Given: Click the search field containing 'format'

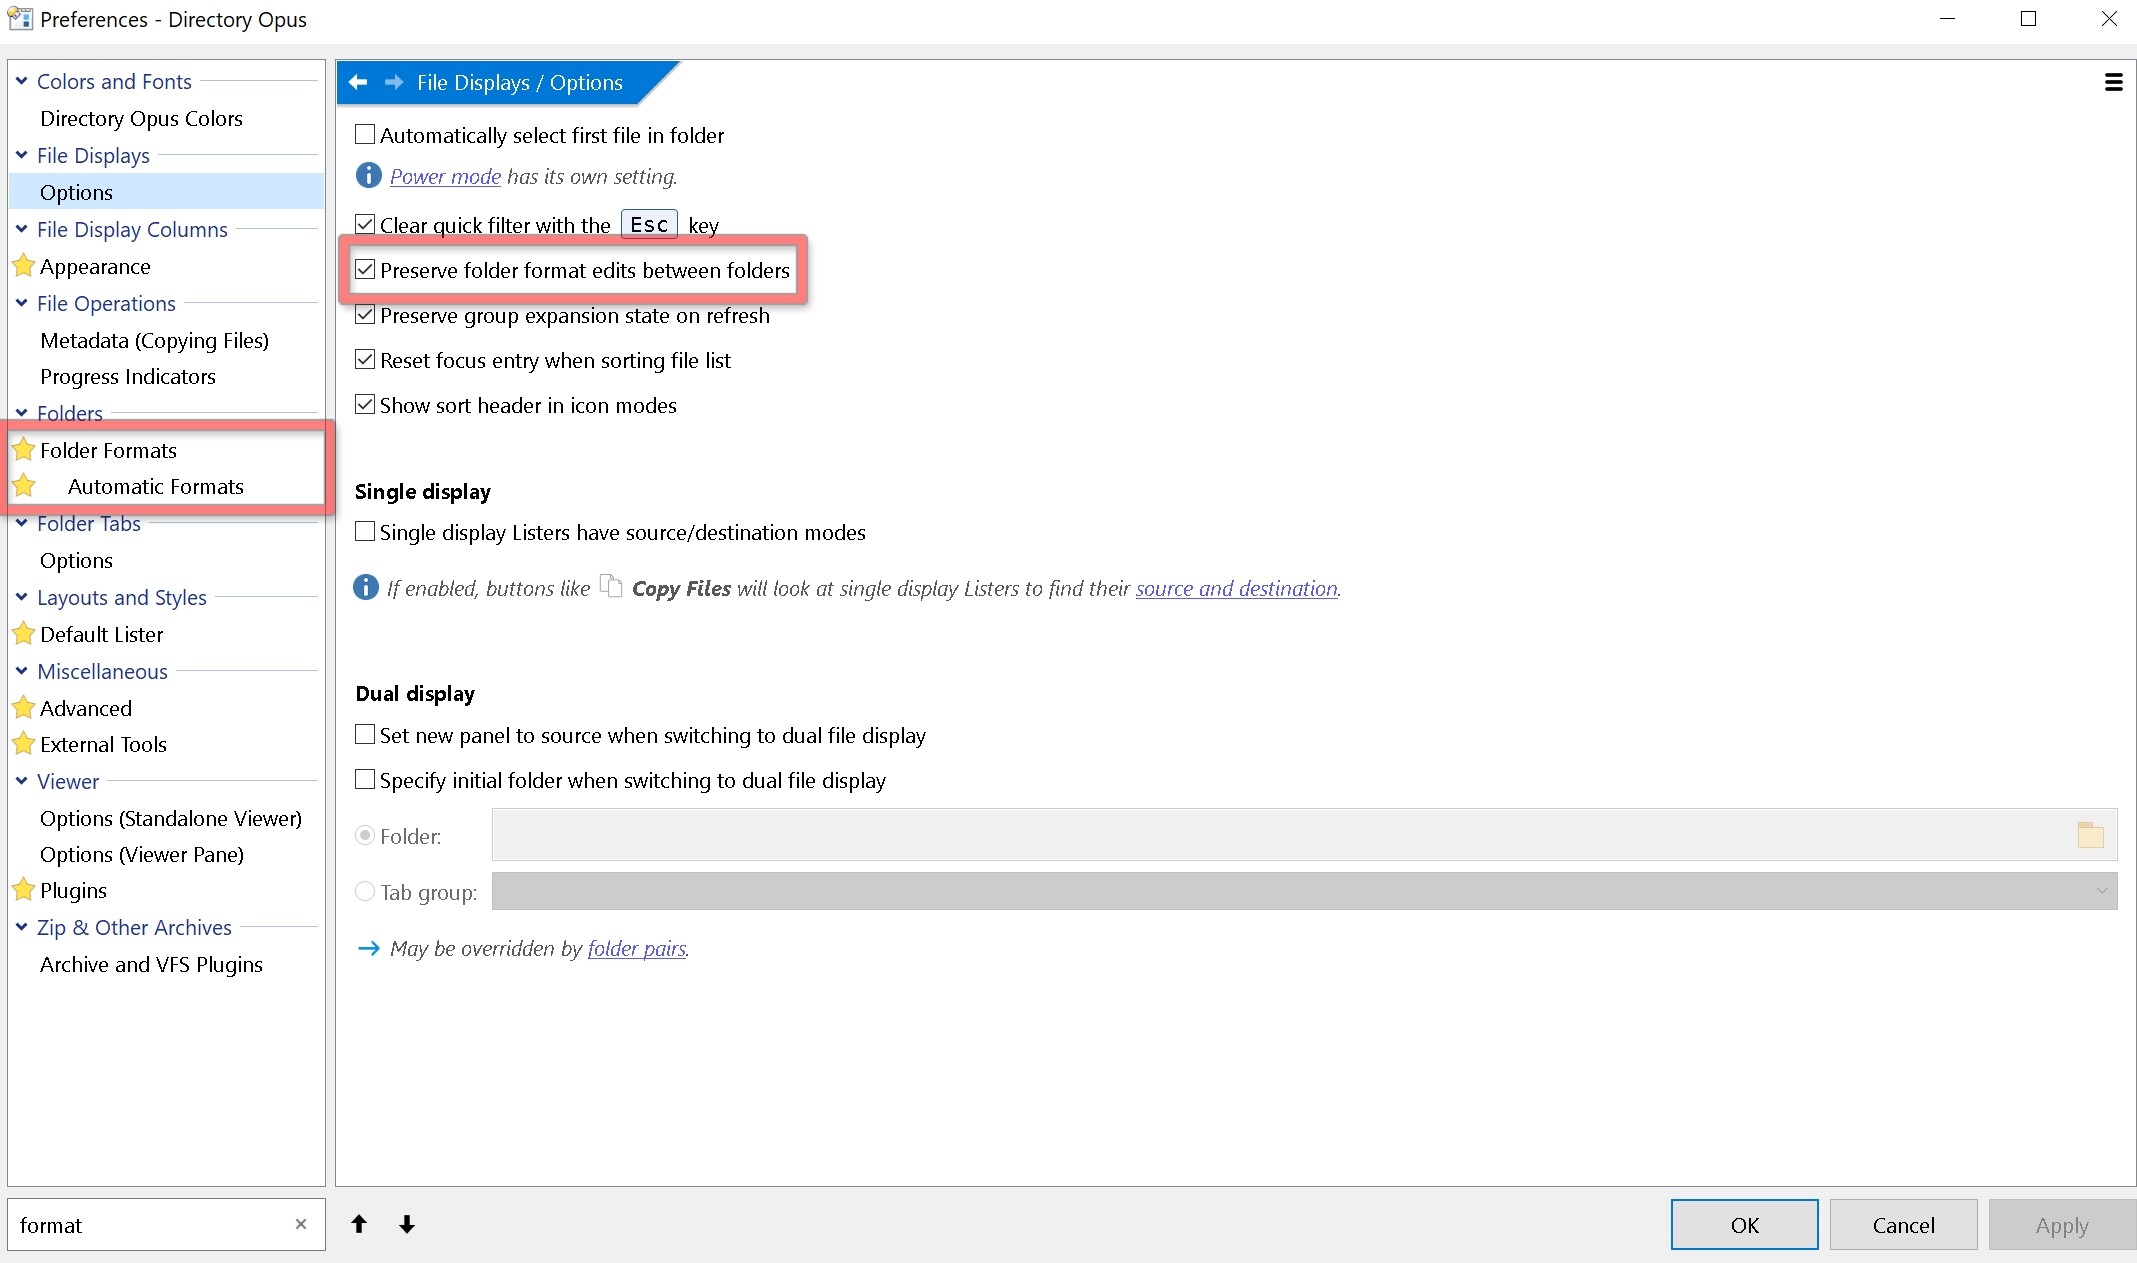Looking at the screenshot, I should [150, 1225].
